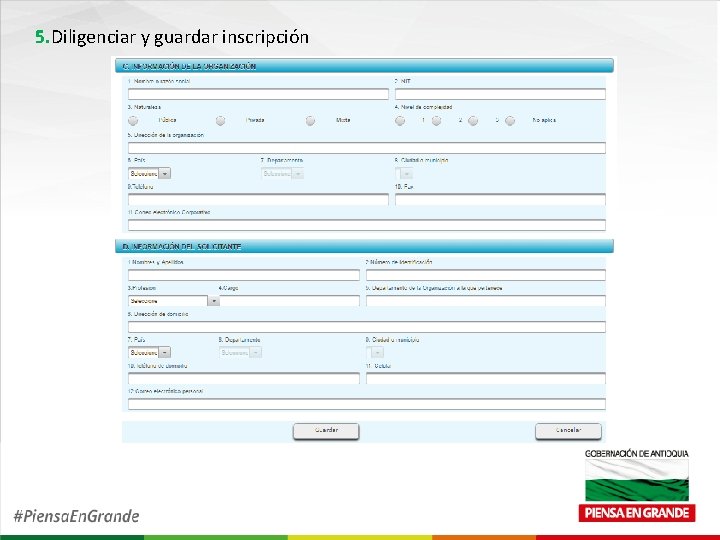This screenshot has height=540, width=720.
Task: Focus the Nombre o razón social field
Action: click(x=258, y=94)
